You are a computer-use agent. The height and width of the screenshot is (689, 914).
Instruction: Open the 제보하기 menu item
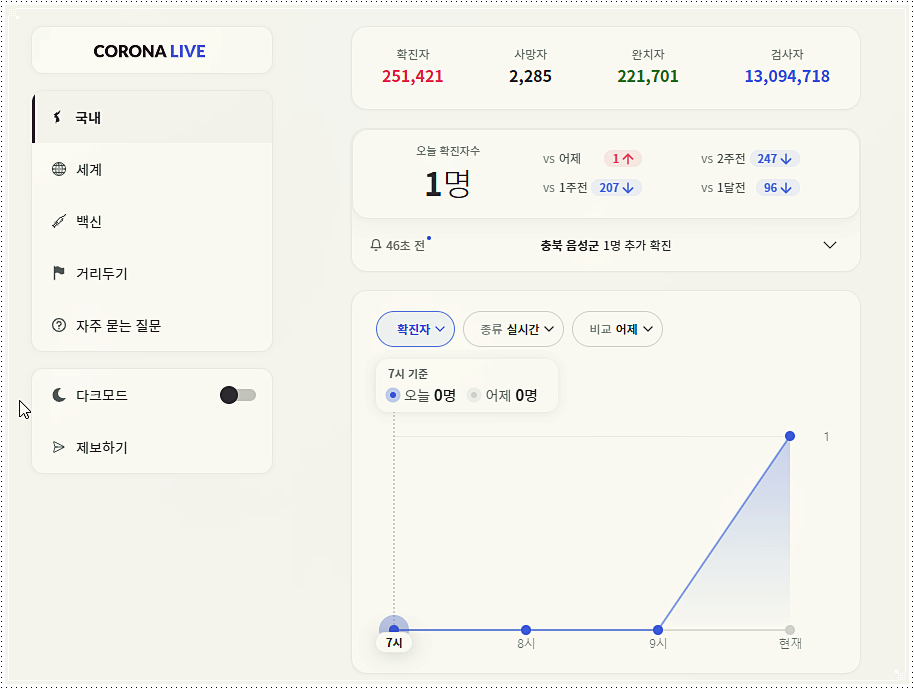point(152,447)
